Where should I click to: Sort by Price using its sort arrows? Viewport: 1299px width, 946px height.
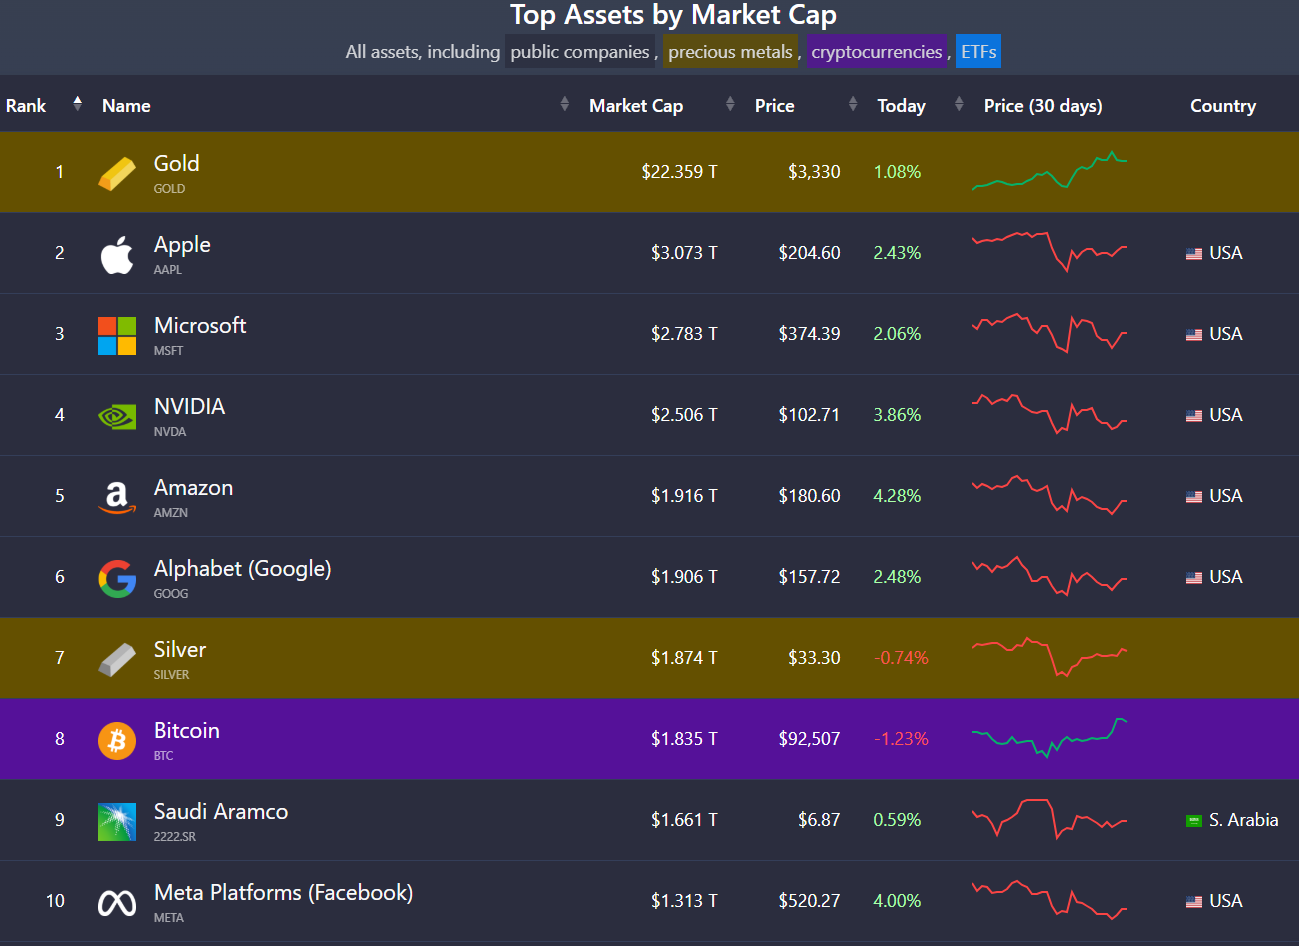coord(853,104)
